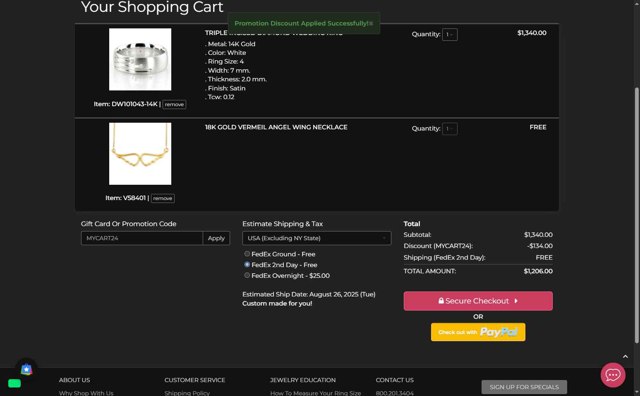This screenshot has width=640, height=396.
Task: Click the page vertical scrollbar
Action: click(x=637, y=215)
